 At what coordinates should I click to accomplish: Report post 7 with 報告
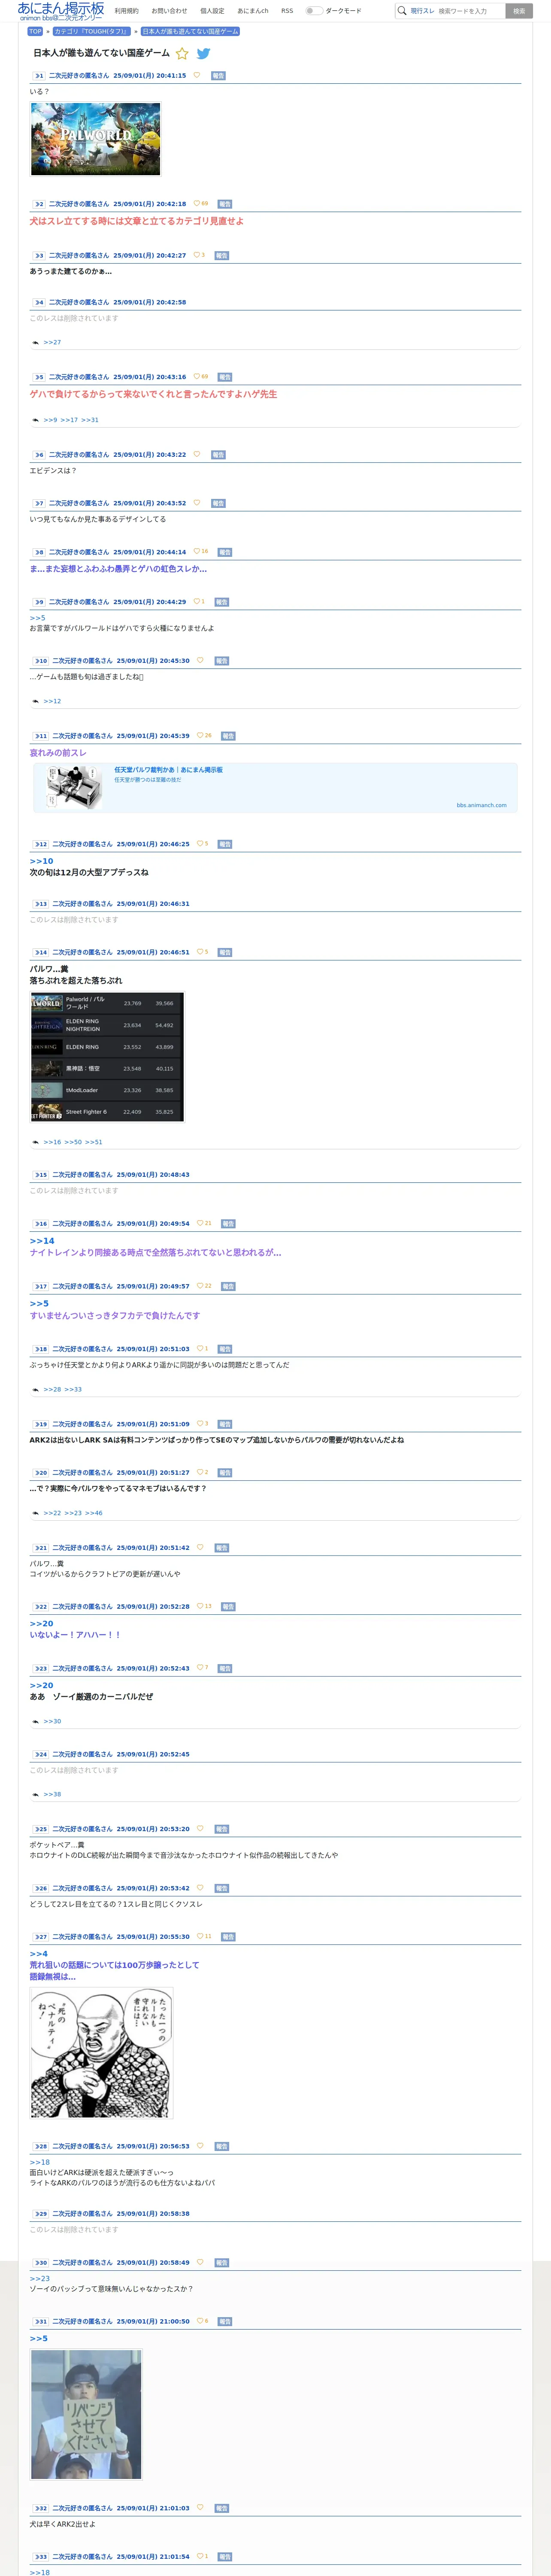[219, 503]
